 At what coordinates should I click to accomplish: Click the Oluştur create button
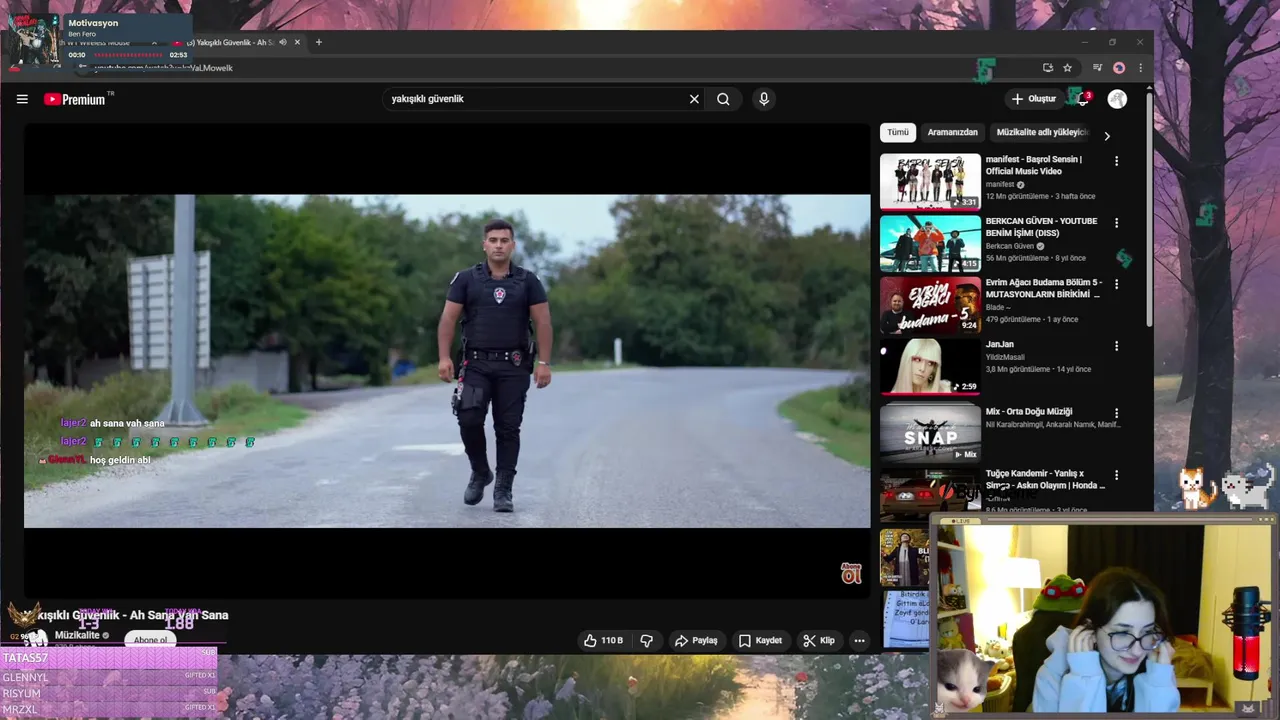(1033, 99)
